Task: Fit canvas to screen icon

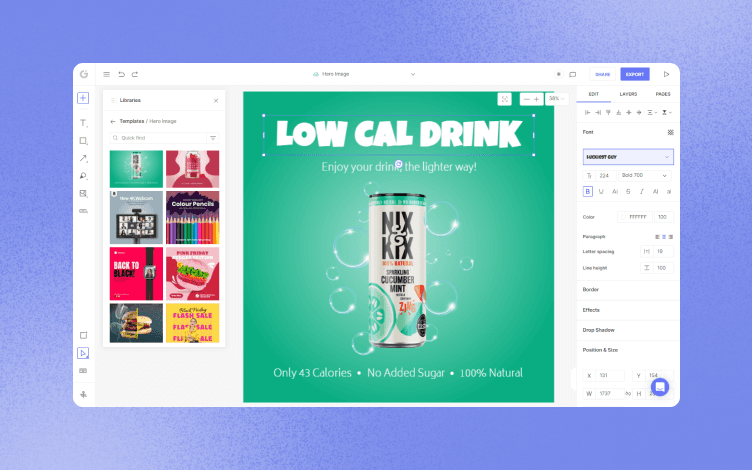Action: point(505,99)
